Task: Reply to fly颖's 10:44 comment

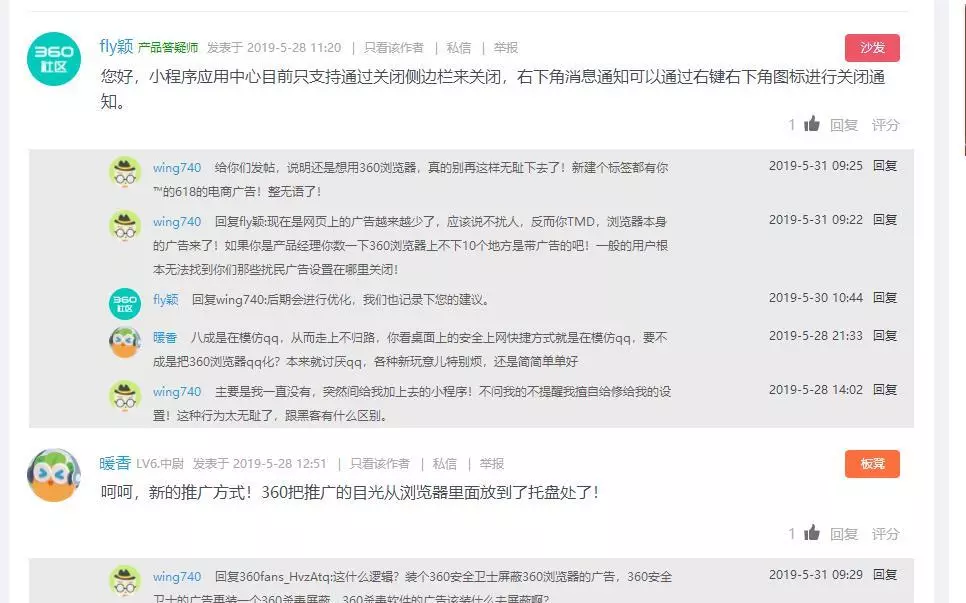Action: [885, 298]
